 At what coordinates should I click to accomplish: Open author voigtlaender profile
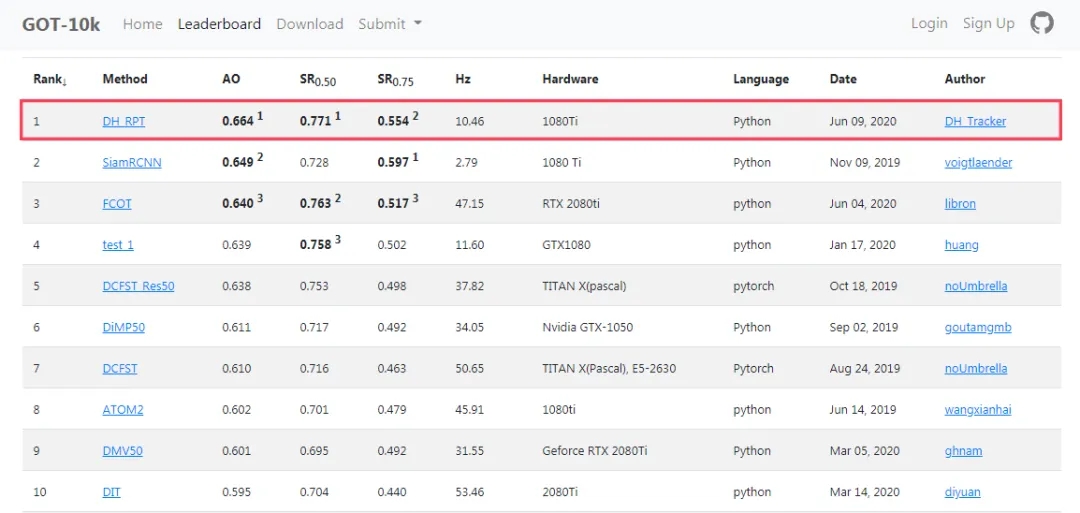978,163
